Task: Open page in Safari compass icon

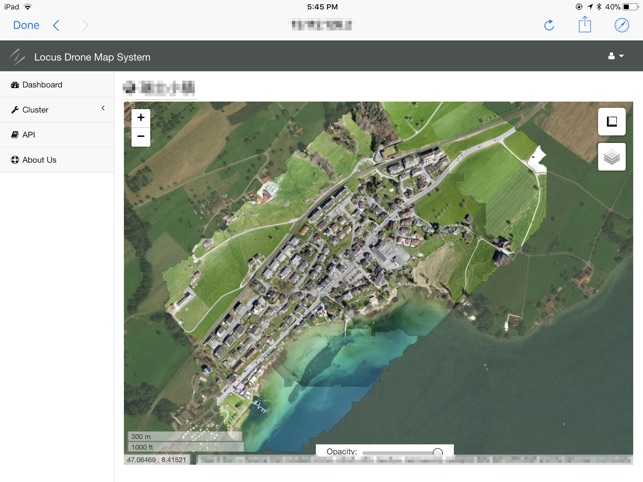Action: coord(622,25)
